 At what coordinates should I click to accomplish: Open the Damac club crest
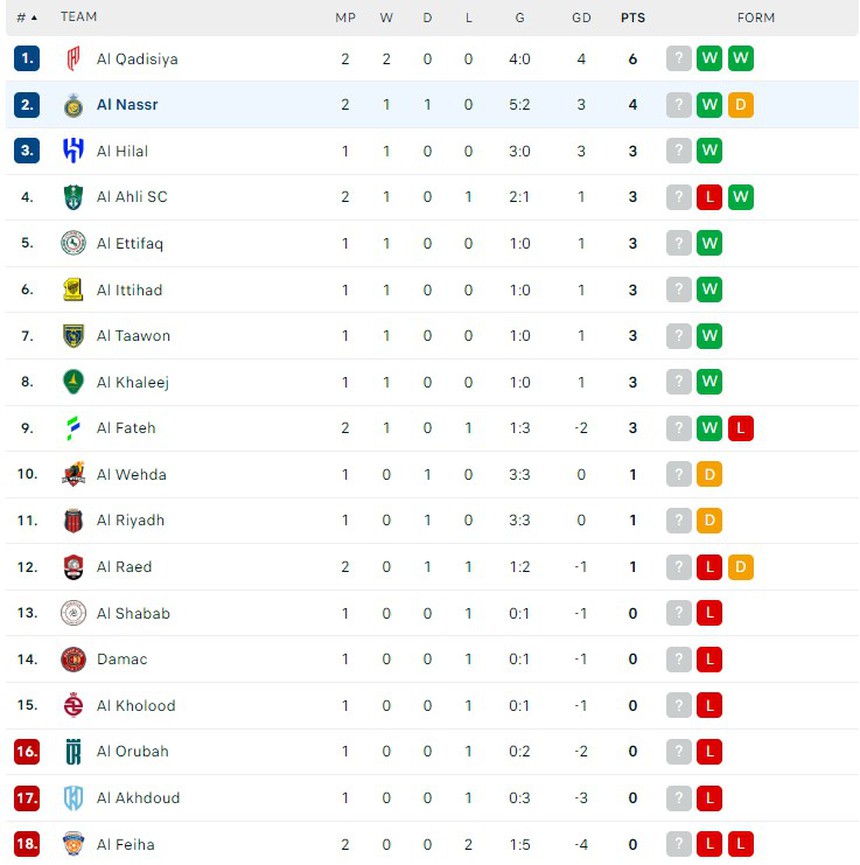pyautogui.click(x=73, y=659)
